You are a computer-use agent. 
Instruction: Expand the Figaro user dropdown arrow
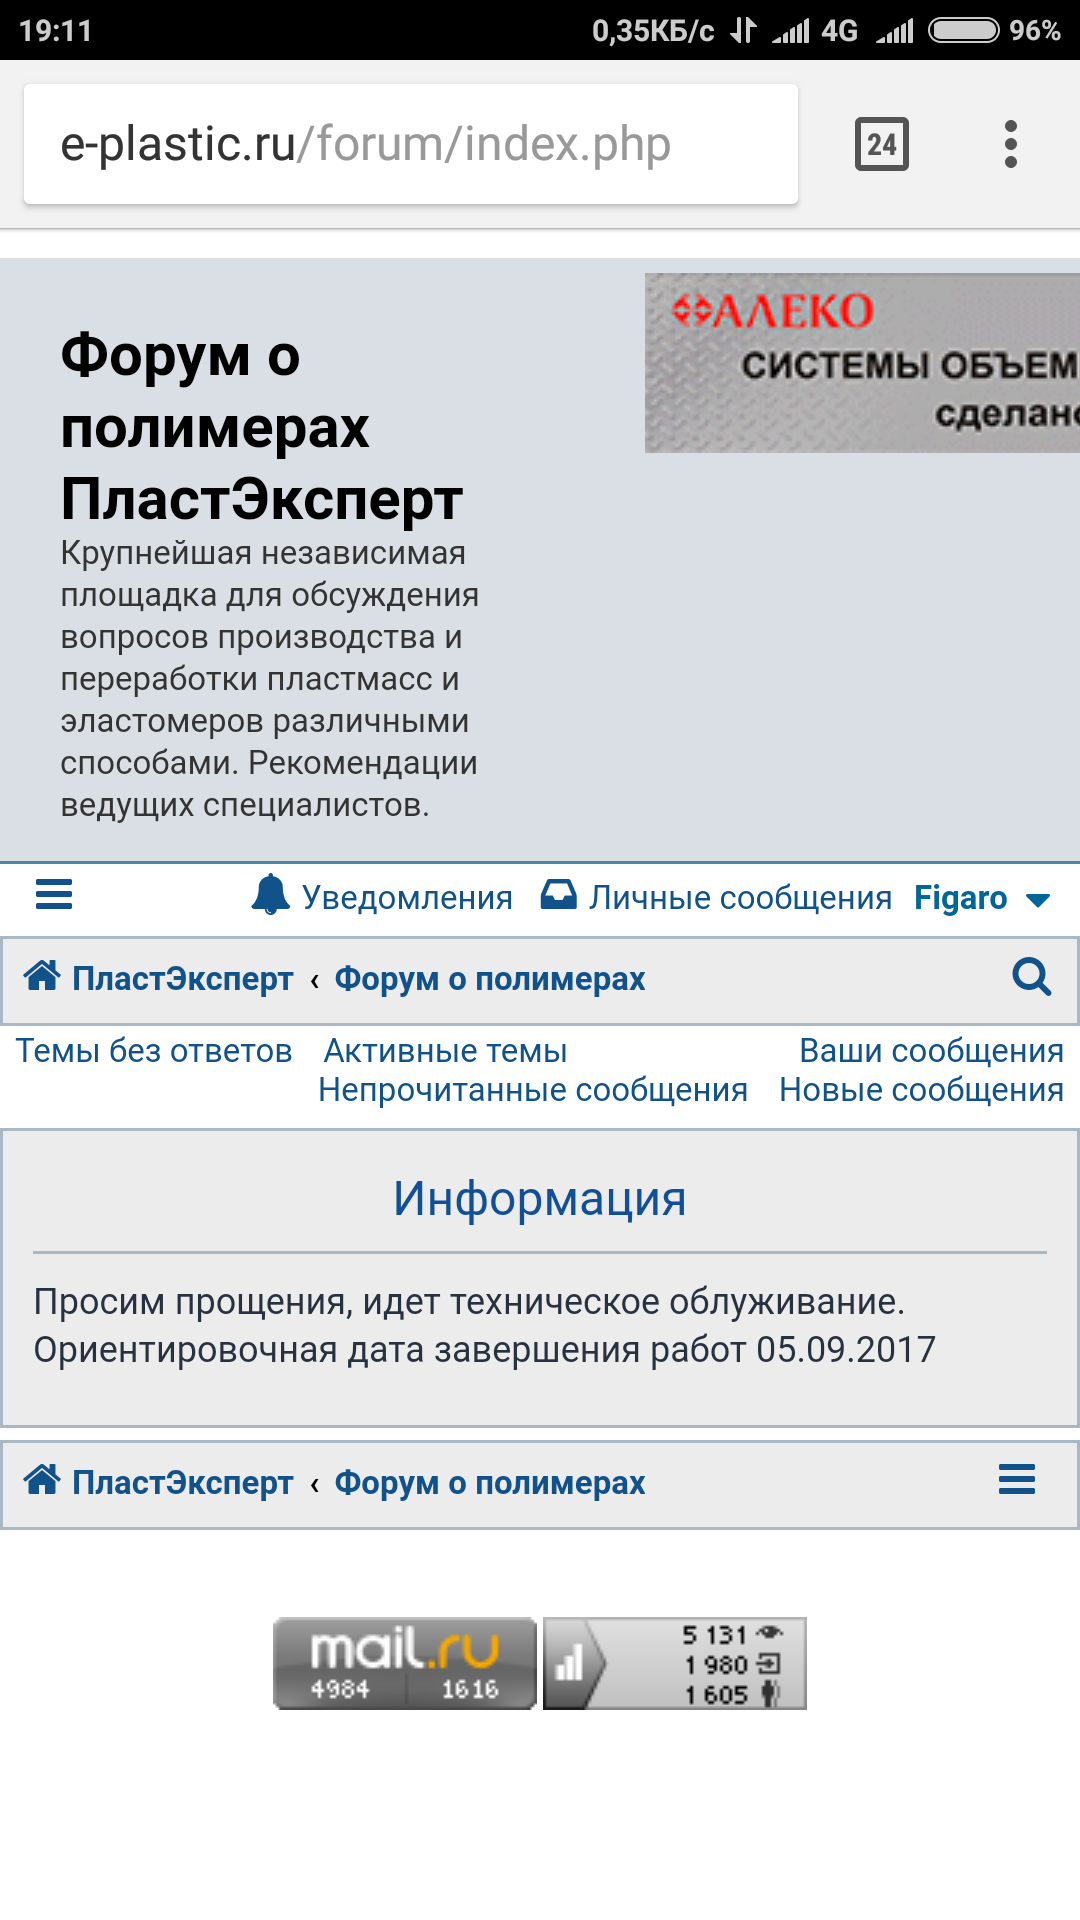click(1038, 900)
